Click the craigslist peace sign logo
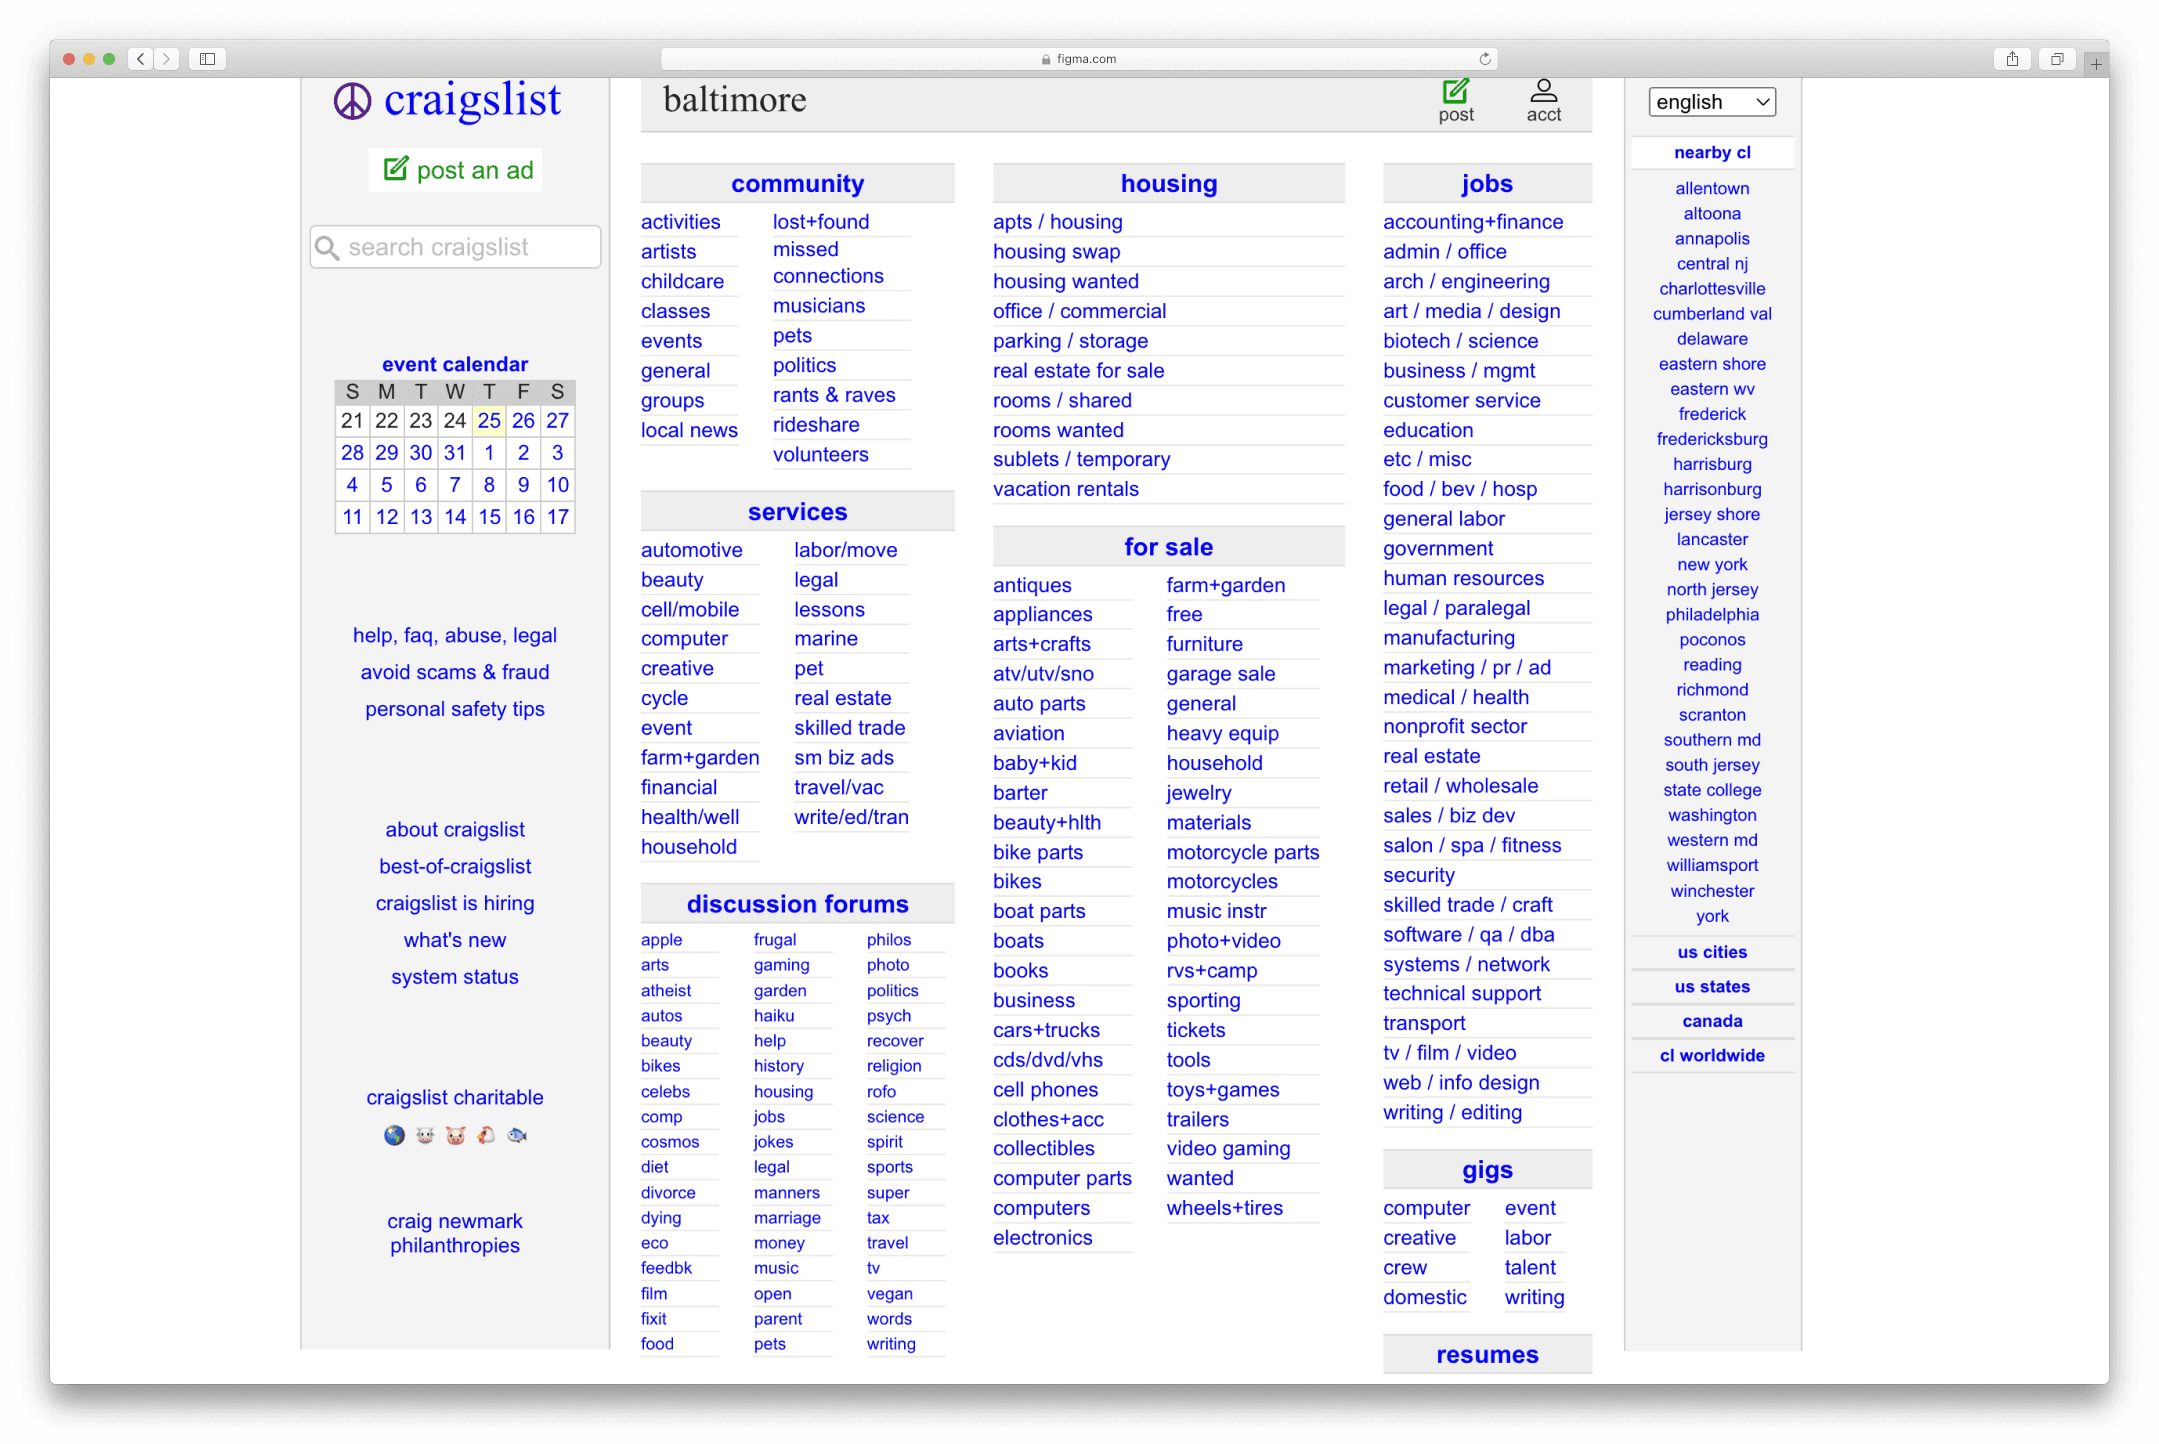2159x1444 pixels. coord(352,101)
